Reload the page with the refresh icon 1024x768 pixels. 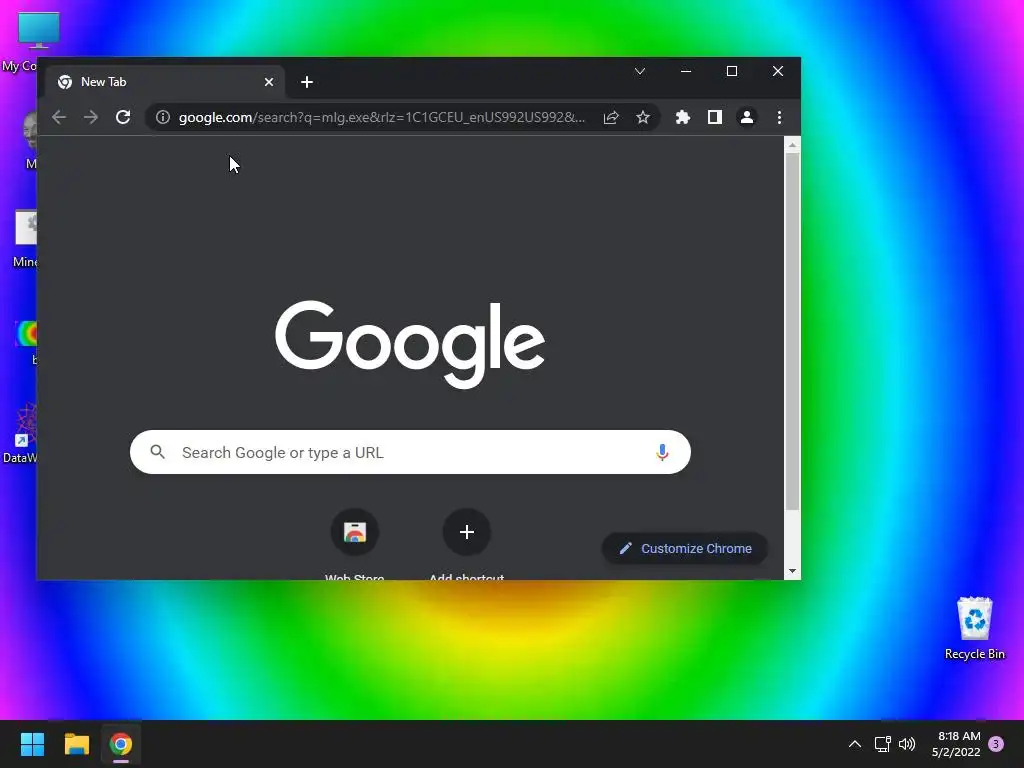[123, 118]
